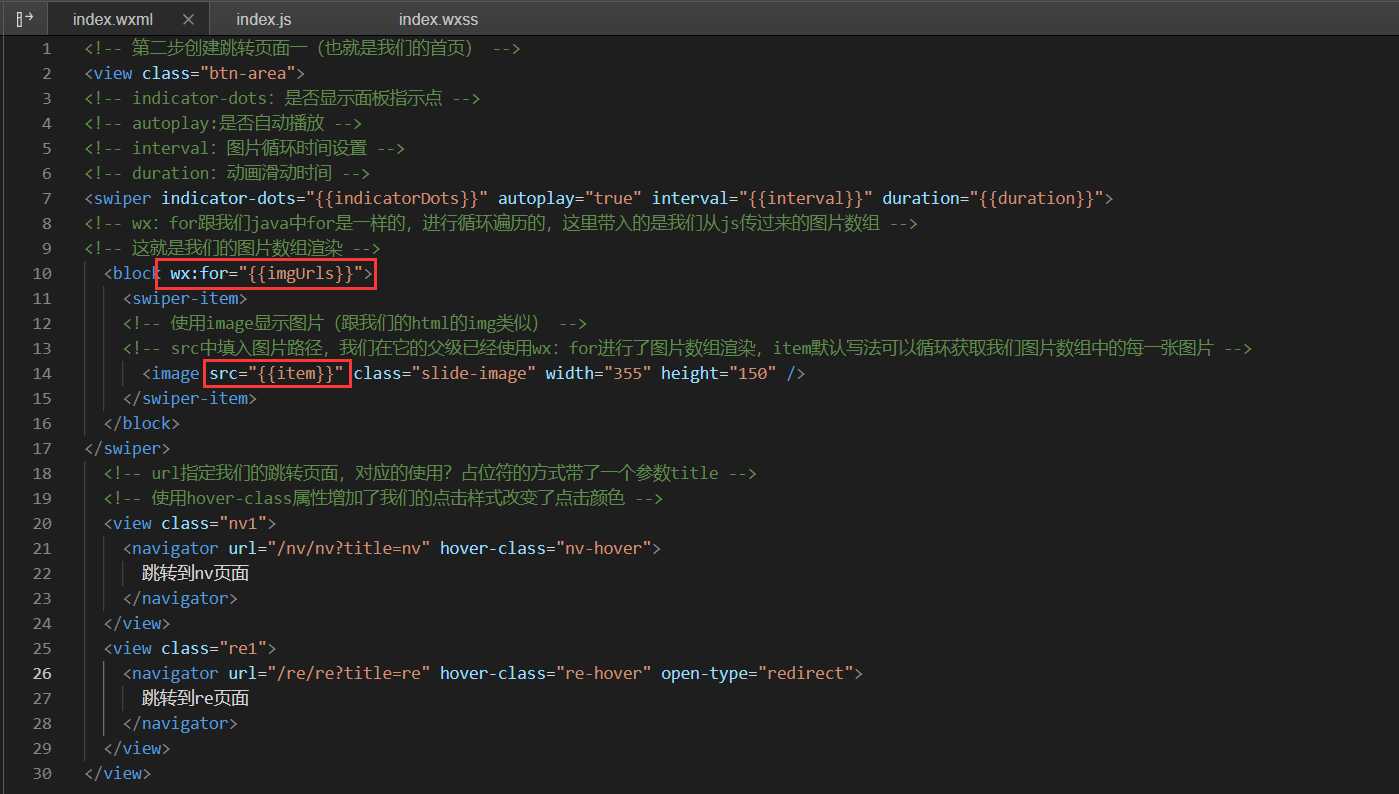Screen dimensions: 1399x794
Task: Click line number 14 in the gutter
Action: click(42, 373)
